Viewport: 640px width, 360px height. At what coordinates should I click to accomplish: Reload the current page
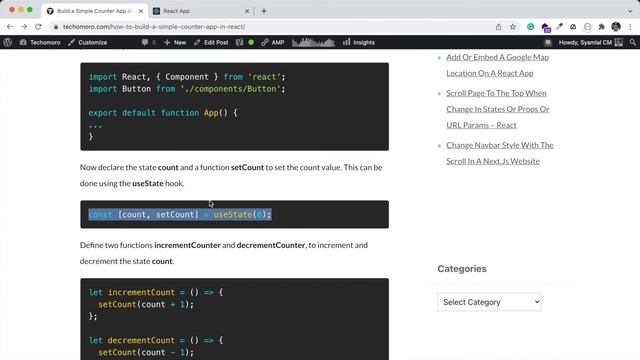[38, 27]
